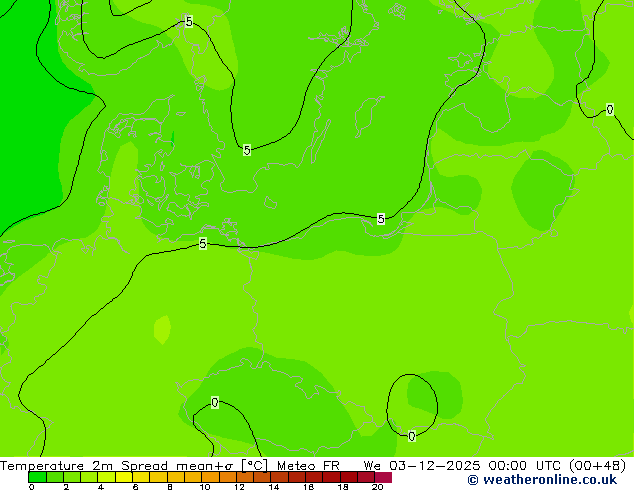Pick the crimson swatch right of legend 20
634x490 pixels.
383,477
